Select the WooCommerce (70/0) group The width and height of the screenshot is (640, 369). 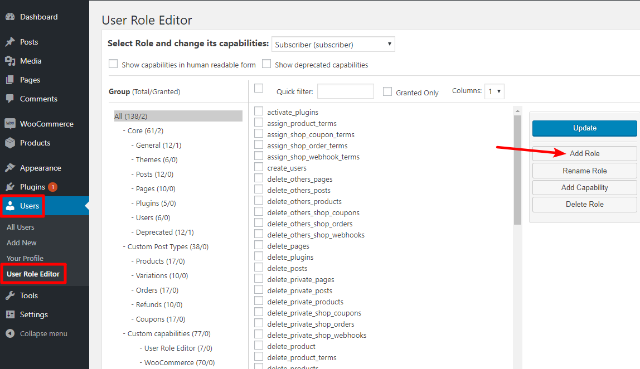point(179,362)
